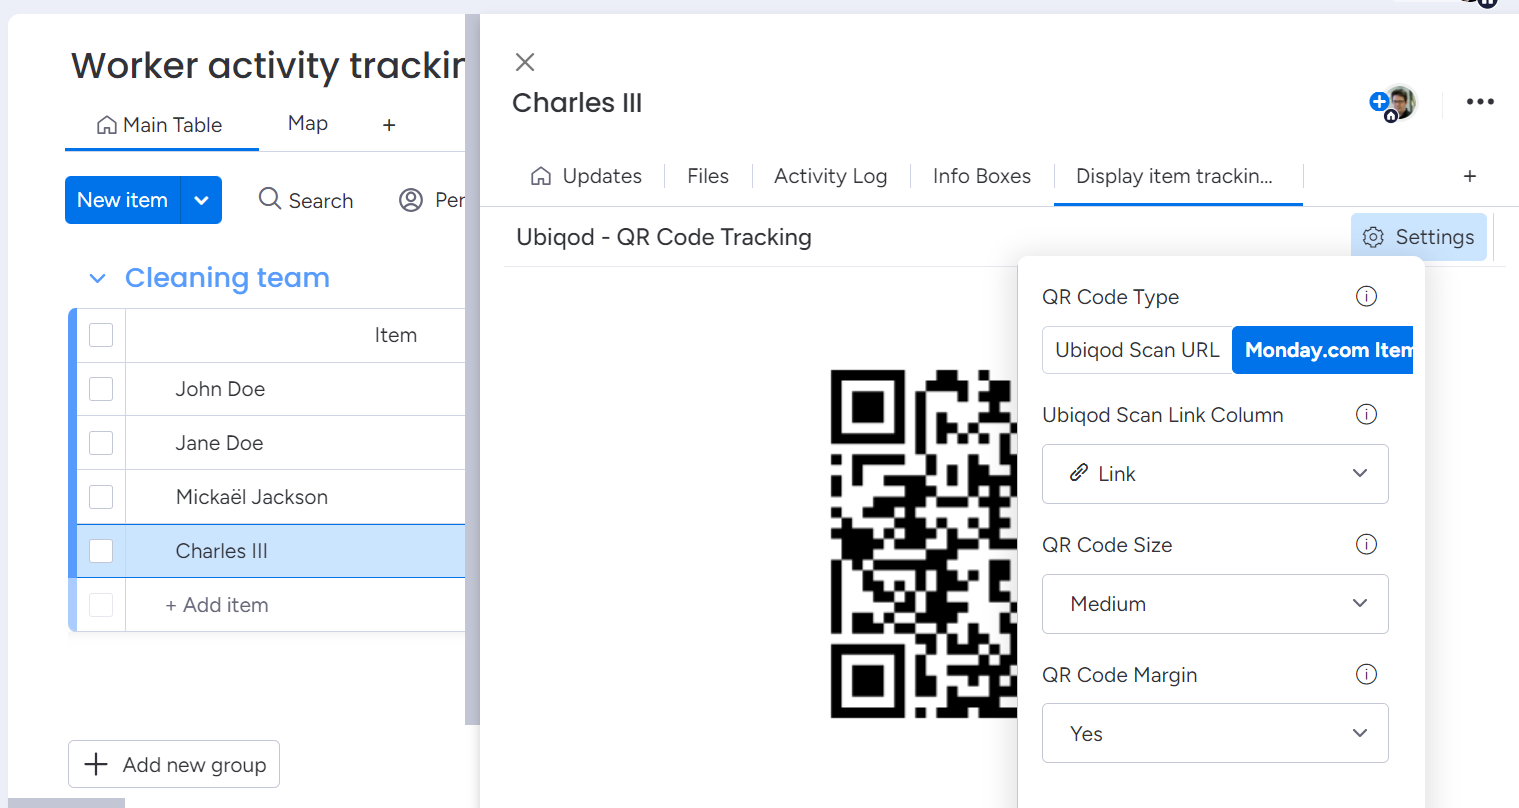Click the Worker activity tracking board title
Image resolution: width=1519 pixels, height=808 pixels.
coord(268,66)
